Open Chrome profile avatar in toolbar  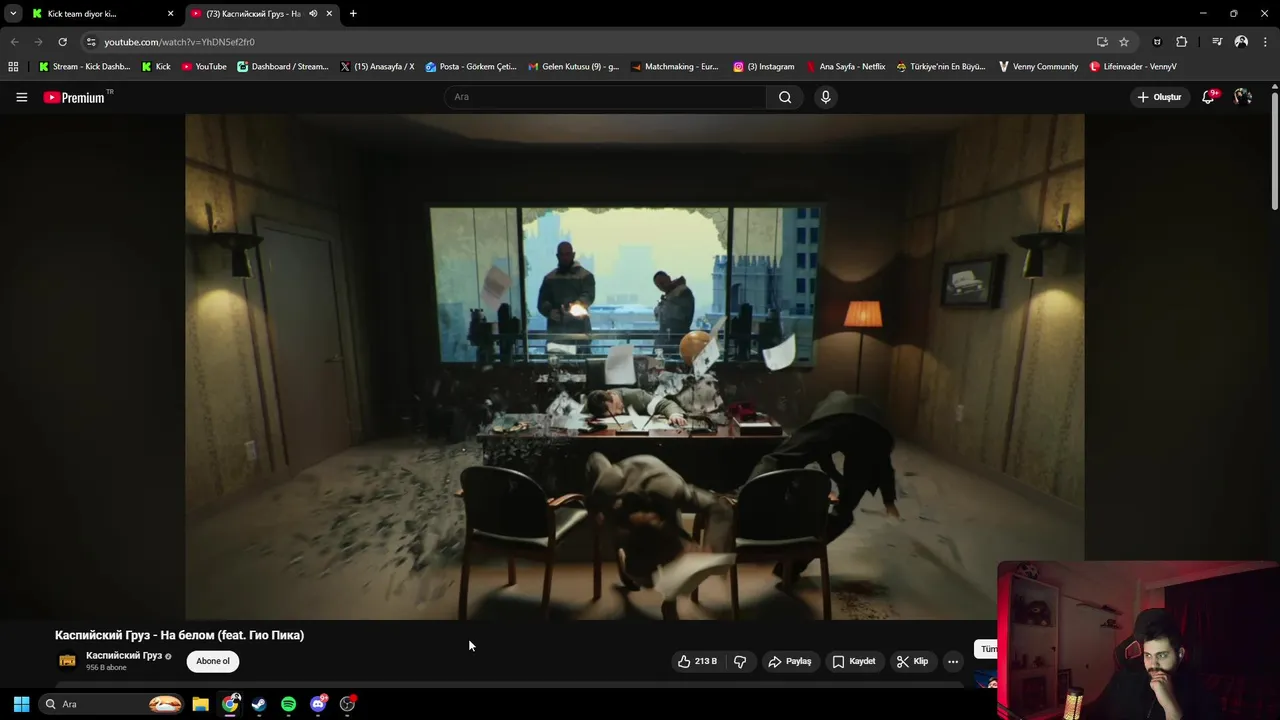point(1241,42)
